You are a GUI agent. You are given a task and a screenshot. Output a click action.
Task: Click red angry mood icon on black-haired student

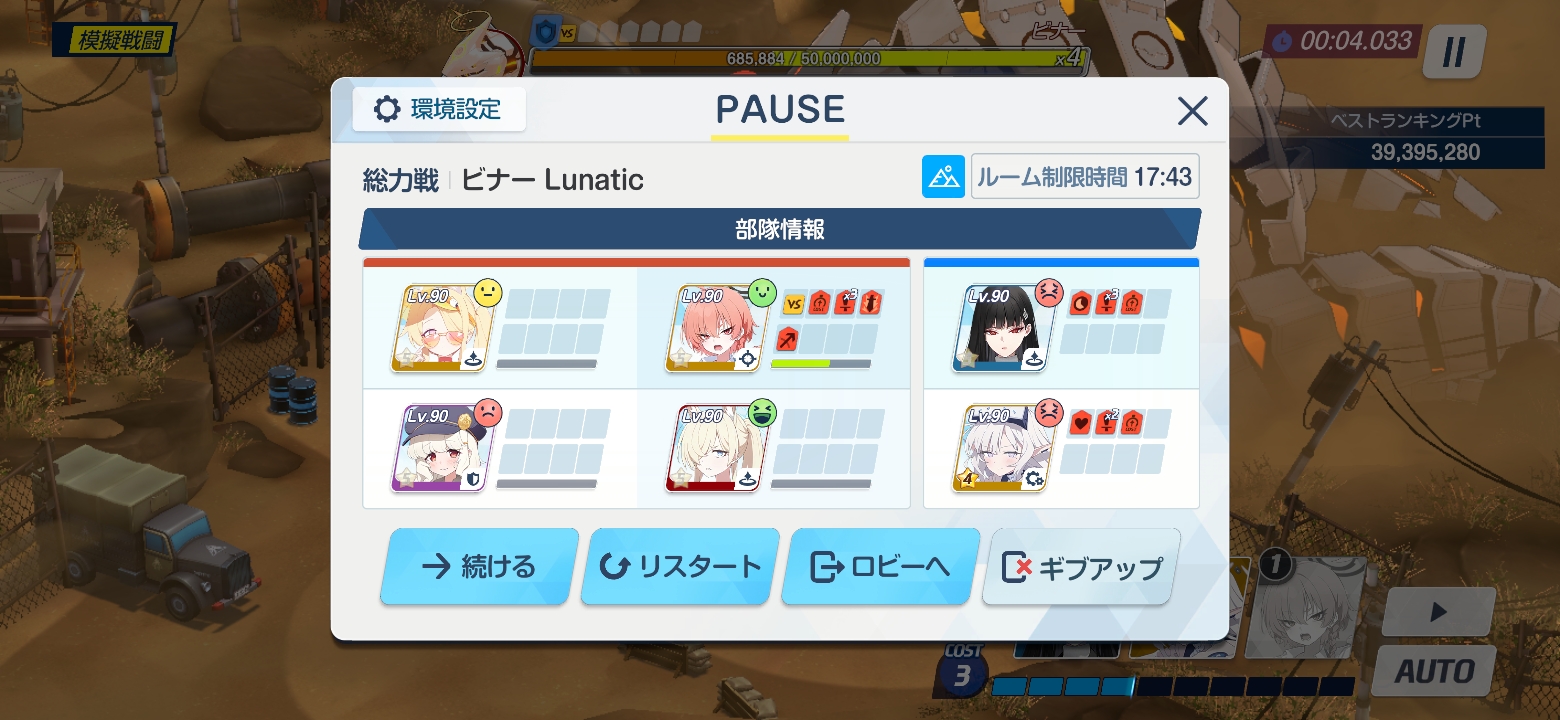(x=1048, y=292)
